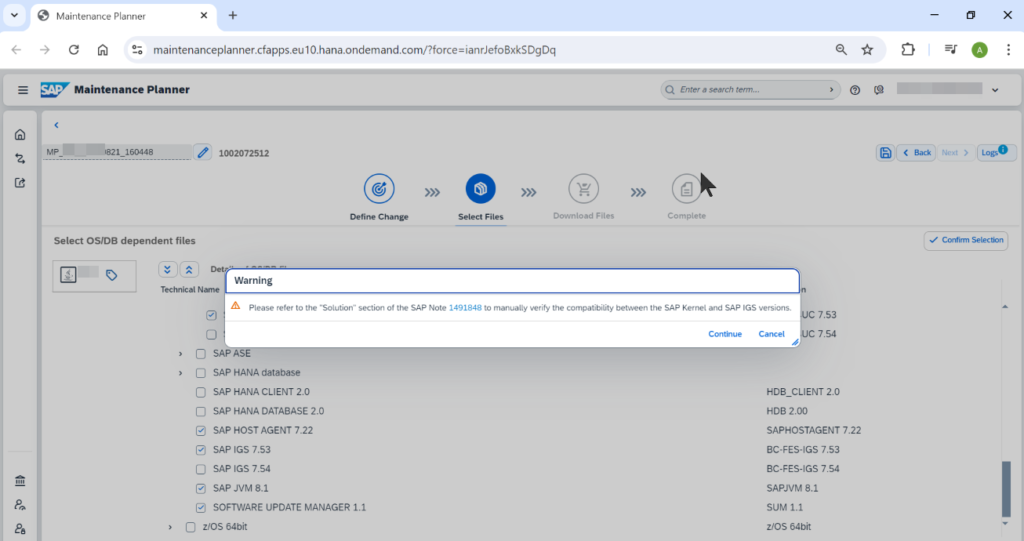This screenshot has width=1024, height=541.
Task: Open a new browser tab
Action: coord(232,15)
